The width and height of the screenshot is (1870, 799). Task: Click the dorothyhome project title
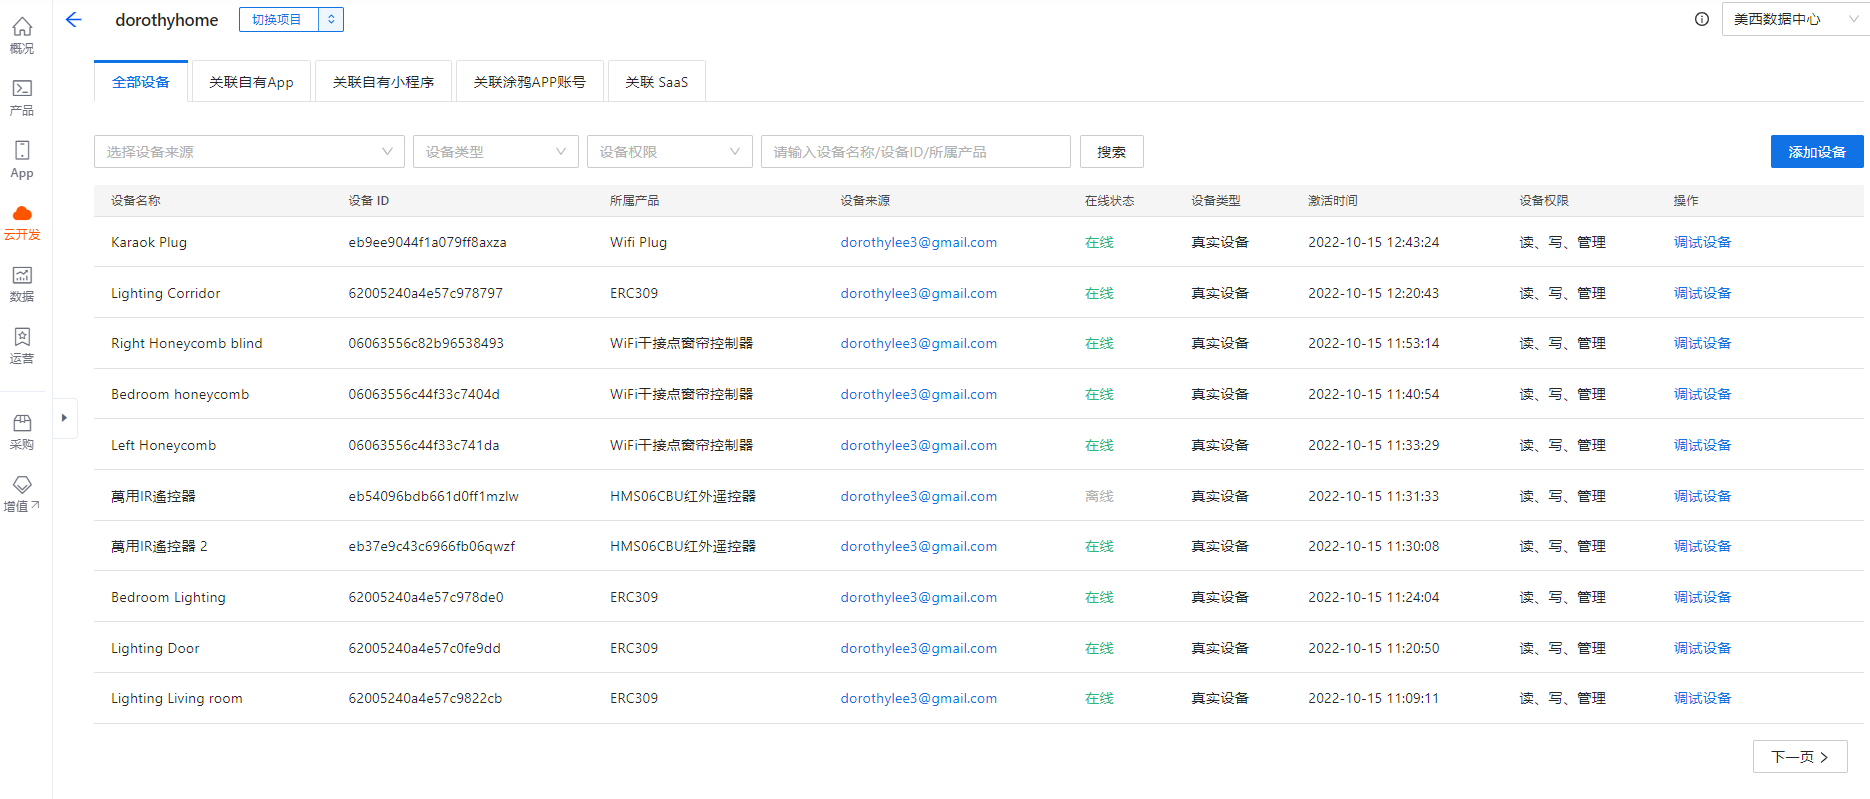click(x=167, y=20)
